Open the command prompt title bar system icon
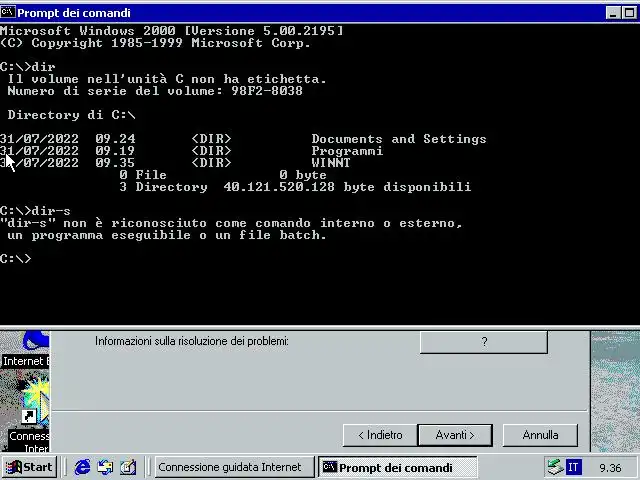Image resolution: width=640 pixels, height=480 pixels. click(x=7, y=12)
